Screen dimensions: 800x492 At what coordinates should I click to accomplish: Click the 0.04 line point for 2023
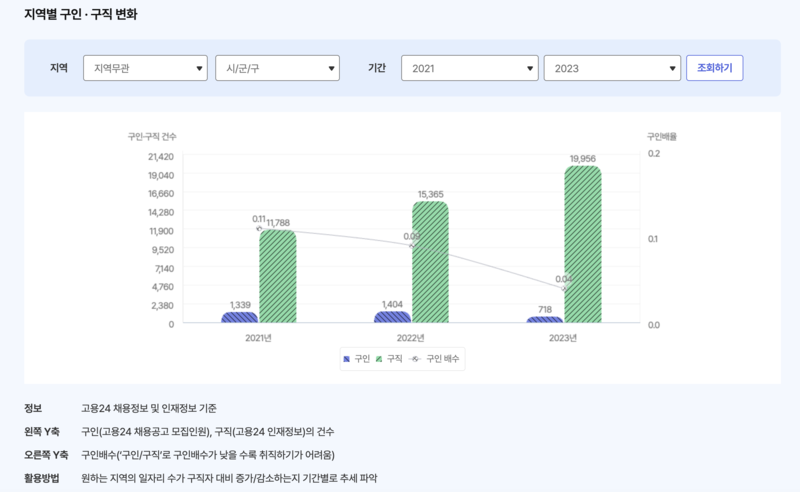tap(564, 288)
